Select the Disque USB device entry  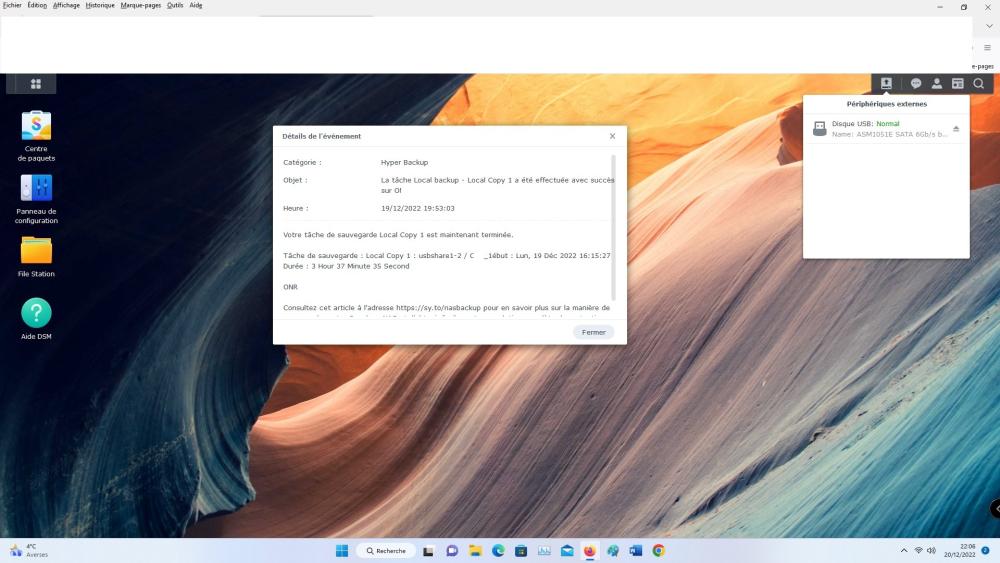(880, 129)
